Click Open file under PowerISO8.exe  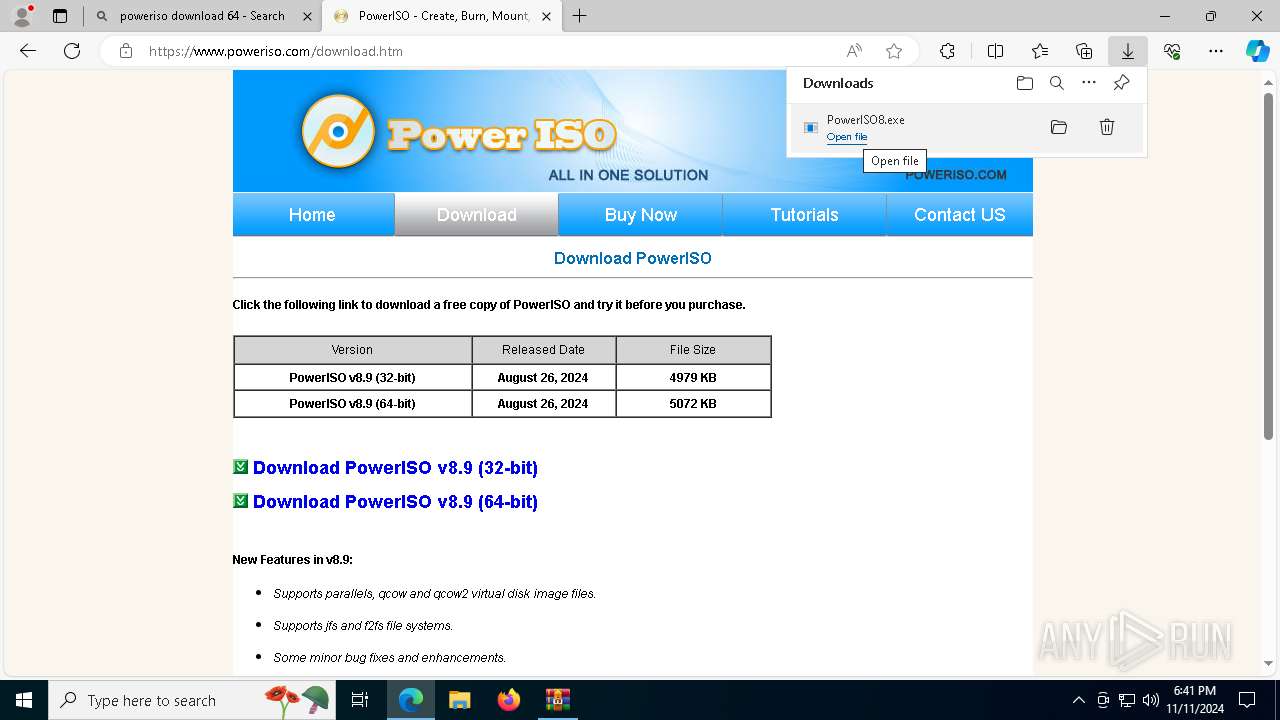click(x=847, y=137)
